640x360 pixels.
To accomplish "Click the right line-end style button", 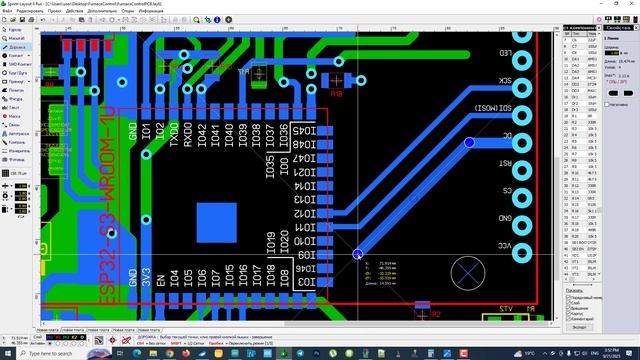I will [628, 93].
